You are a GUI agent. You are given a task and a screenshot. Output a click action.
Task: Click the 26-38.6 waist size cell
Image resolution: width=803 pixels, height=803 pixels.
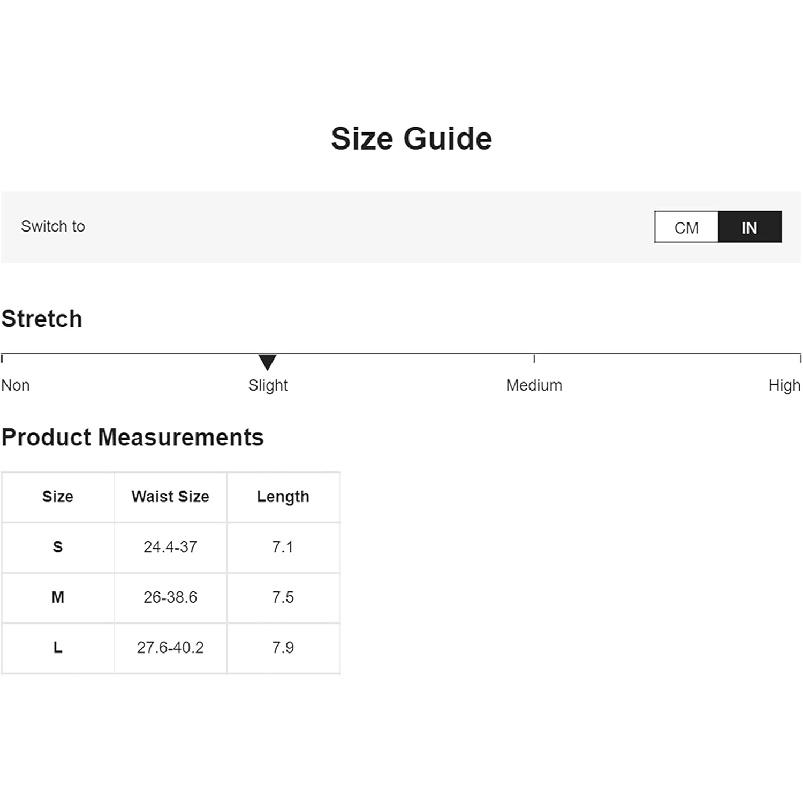(x=170, y=597)
